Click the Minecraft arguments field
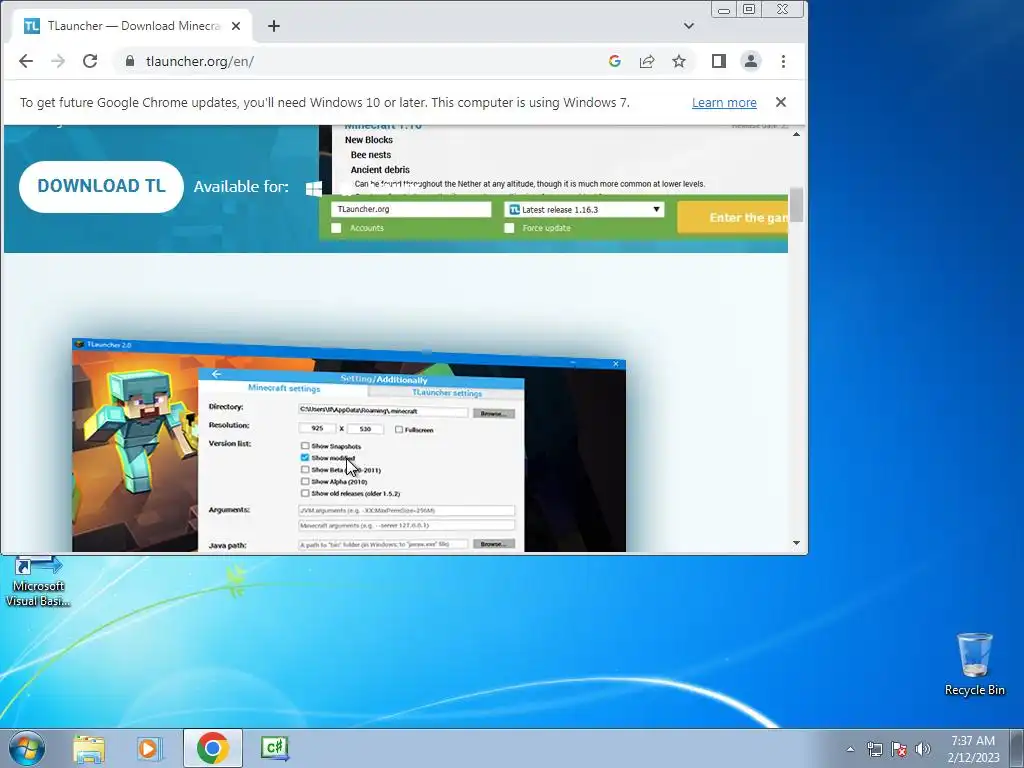1024x768 pixels. pos(406,525)
